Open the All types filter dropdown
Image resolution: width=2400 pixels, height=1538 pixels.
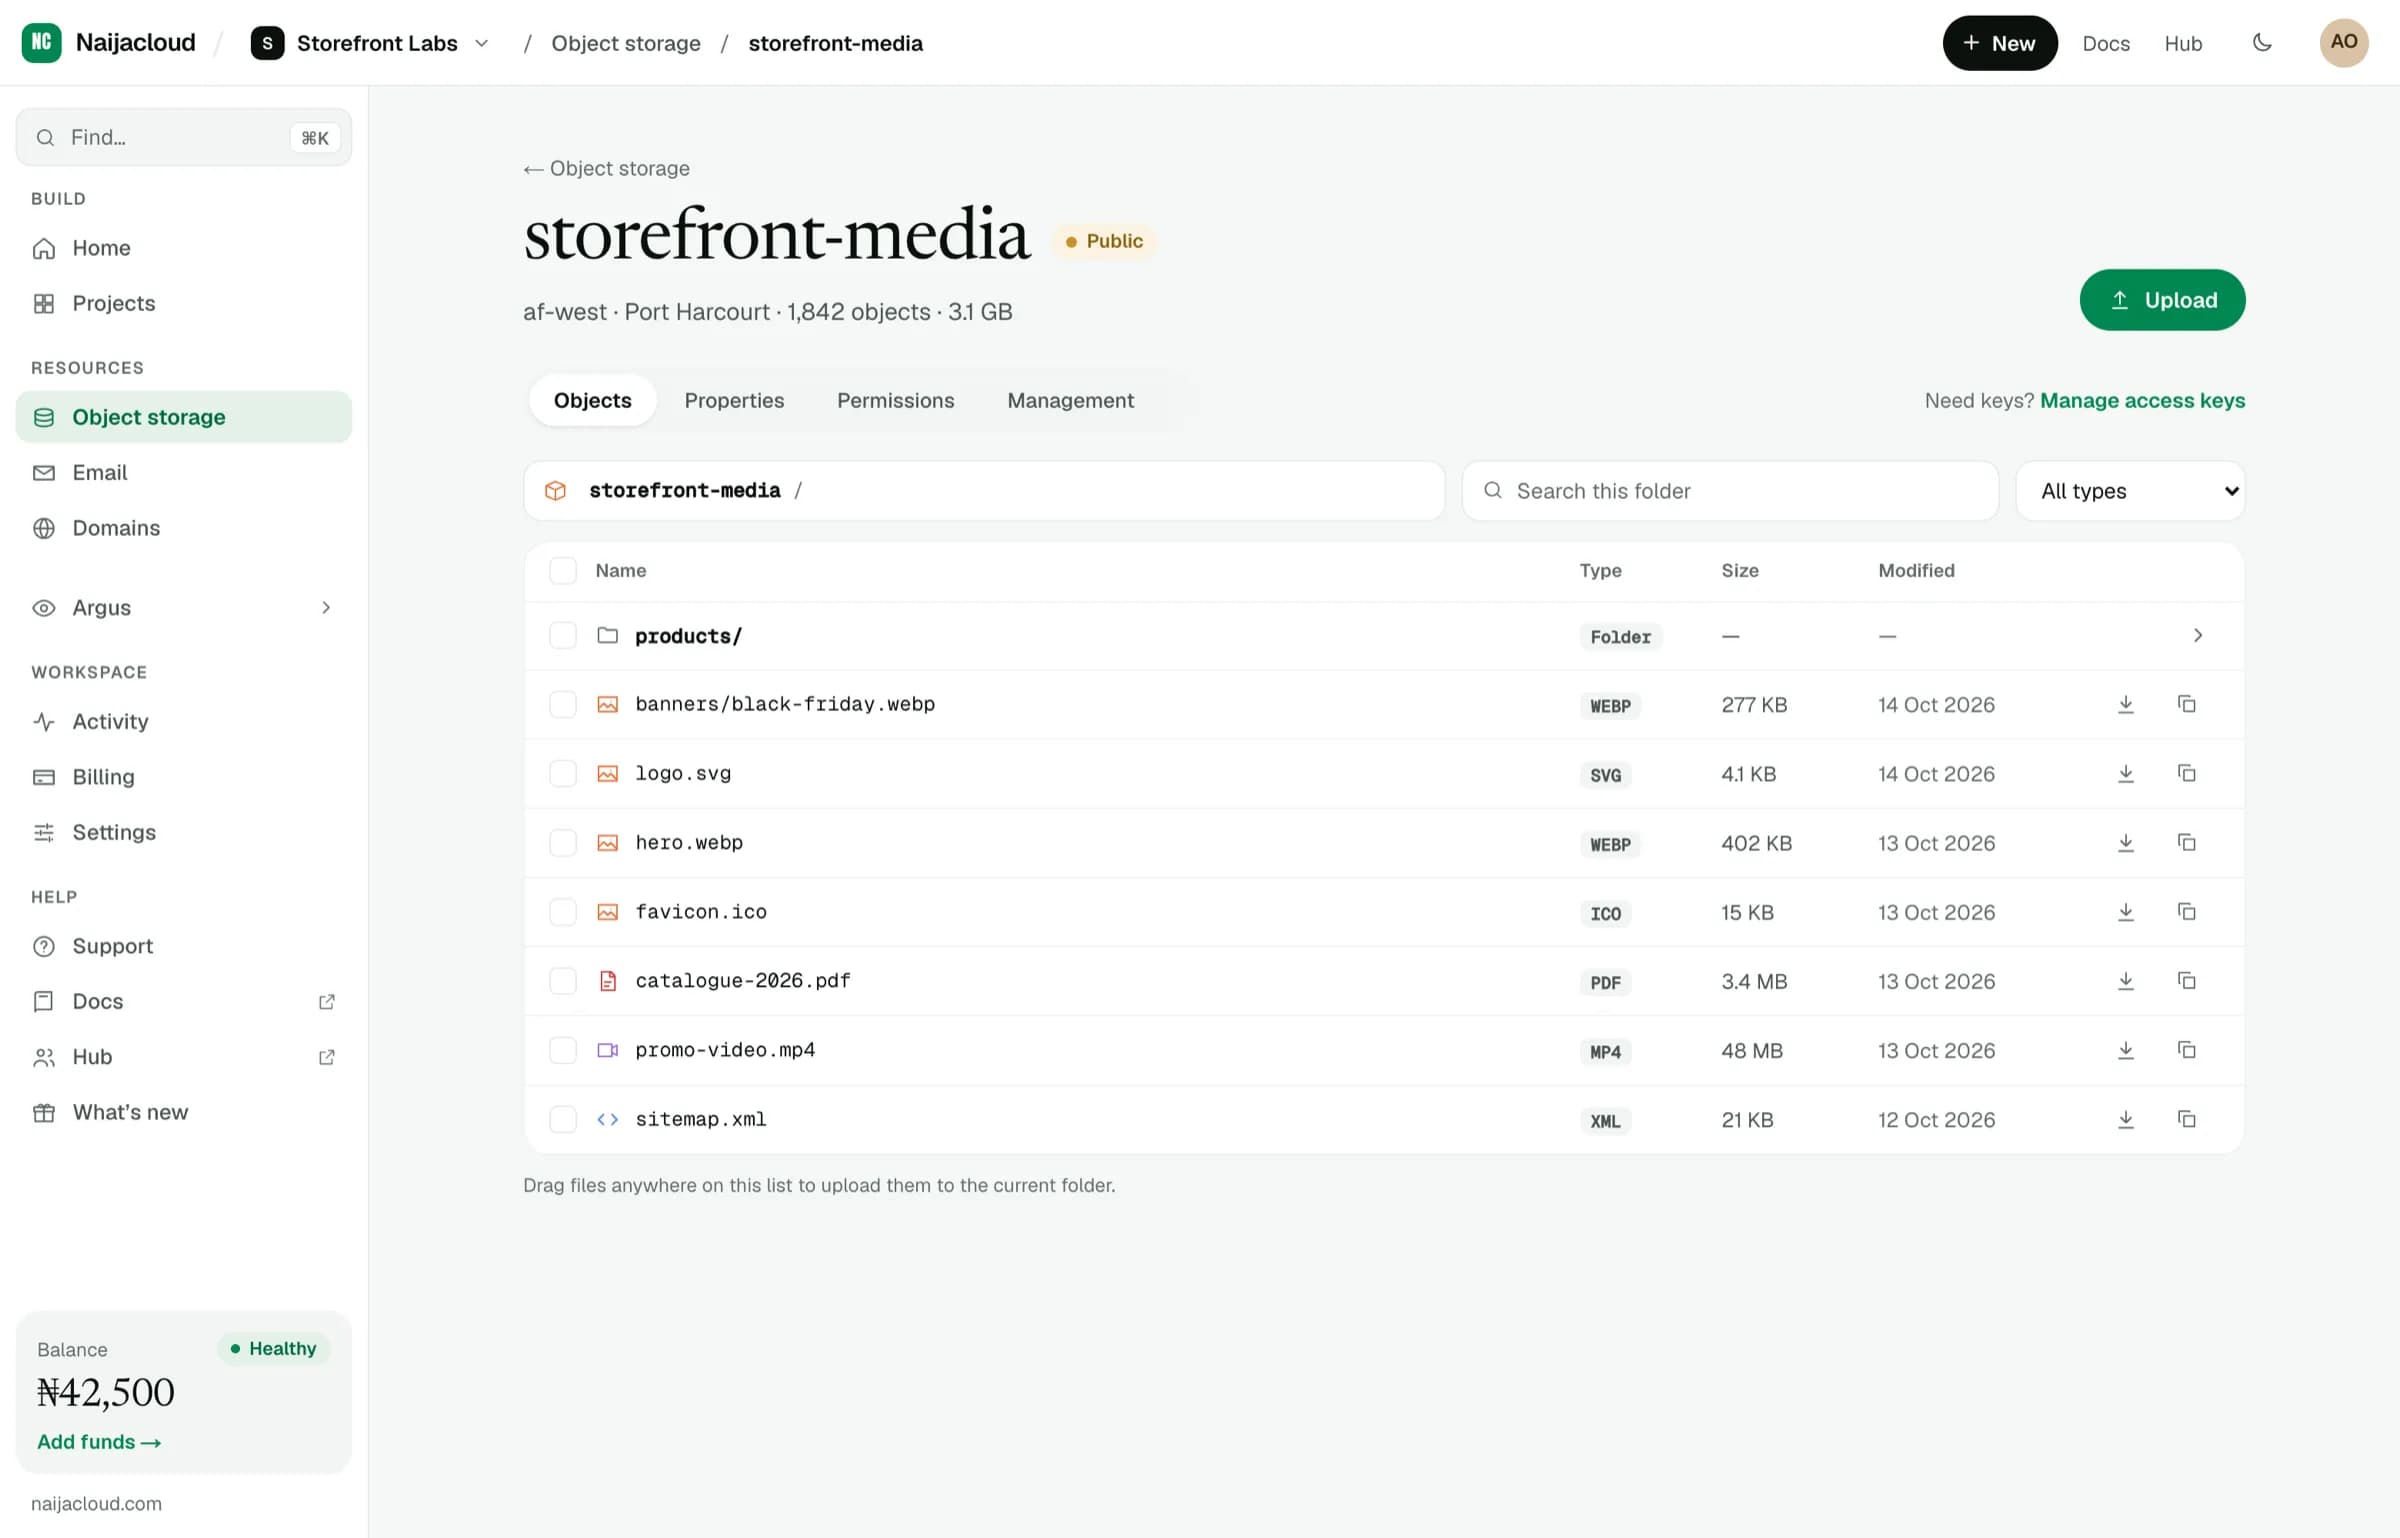(2130, 491)
